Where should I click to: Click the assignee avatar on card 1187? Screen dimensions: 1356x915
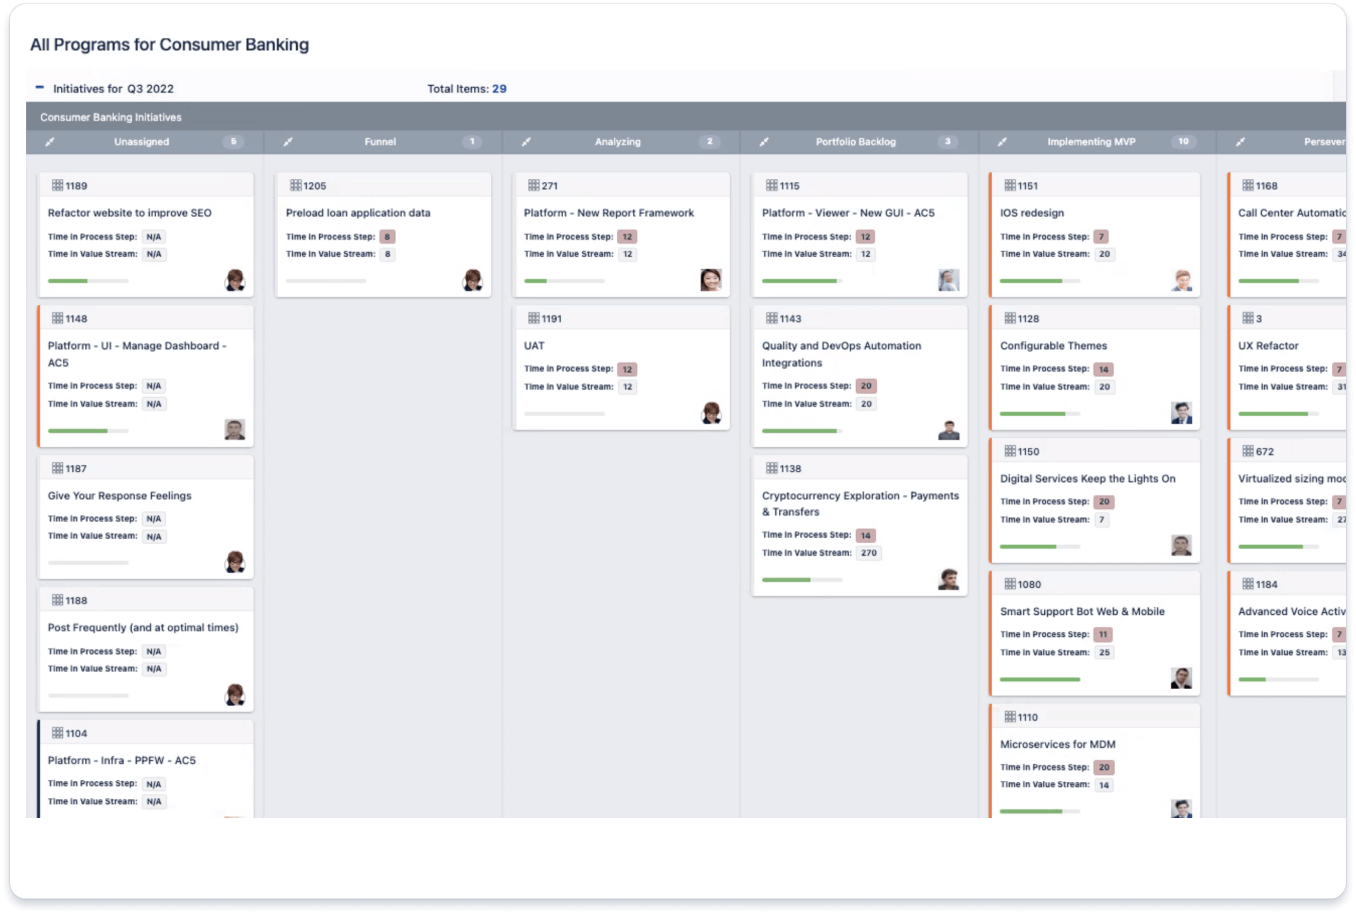[234, 563]
